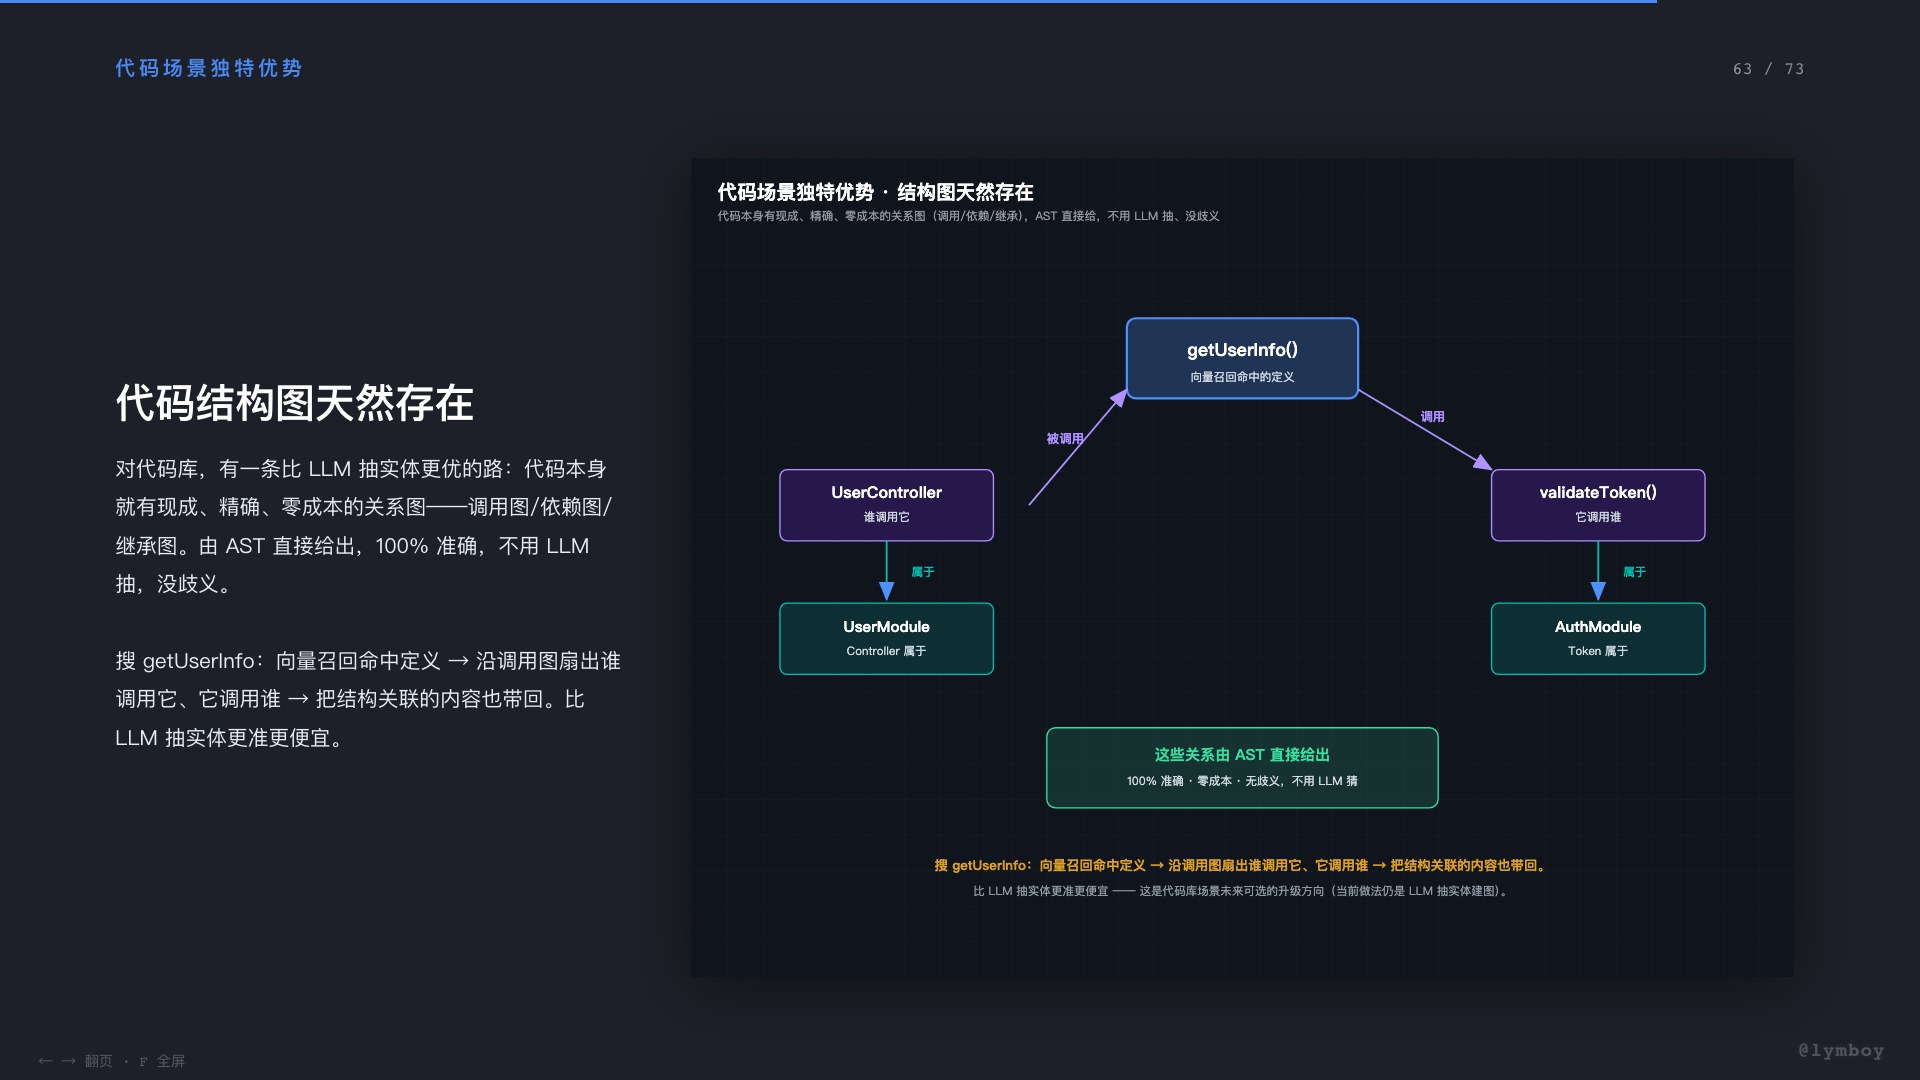Click the '谁调用它' subtitle text

coord(886,517)
